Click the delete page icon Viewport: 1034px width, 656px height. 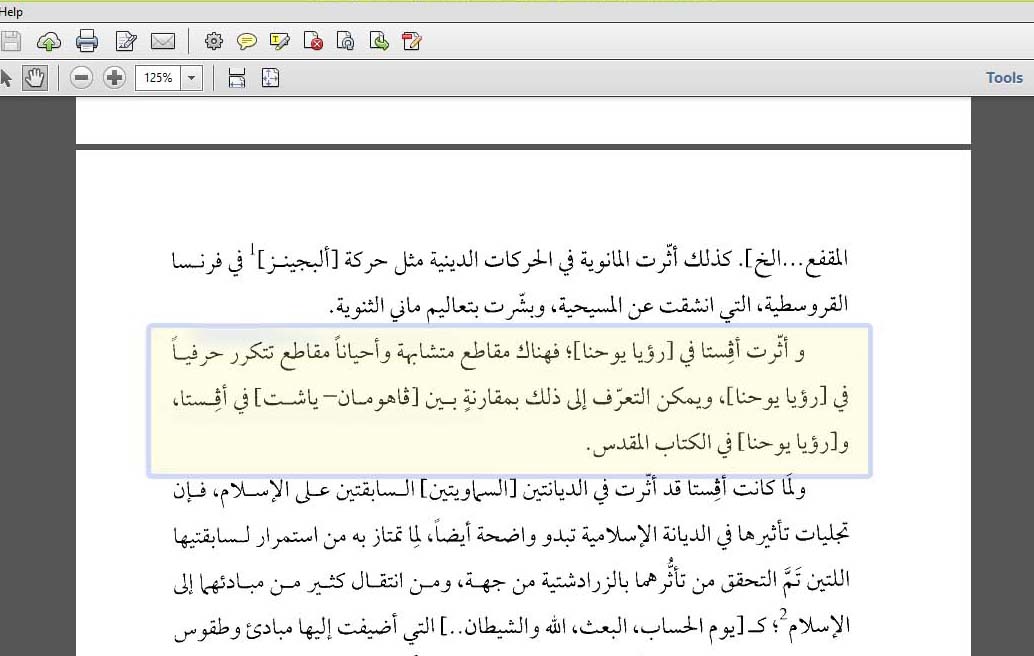coord(313,41)
